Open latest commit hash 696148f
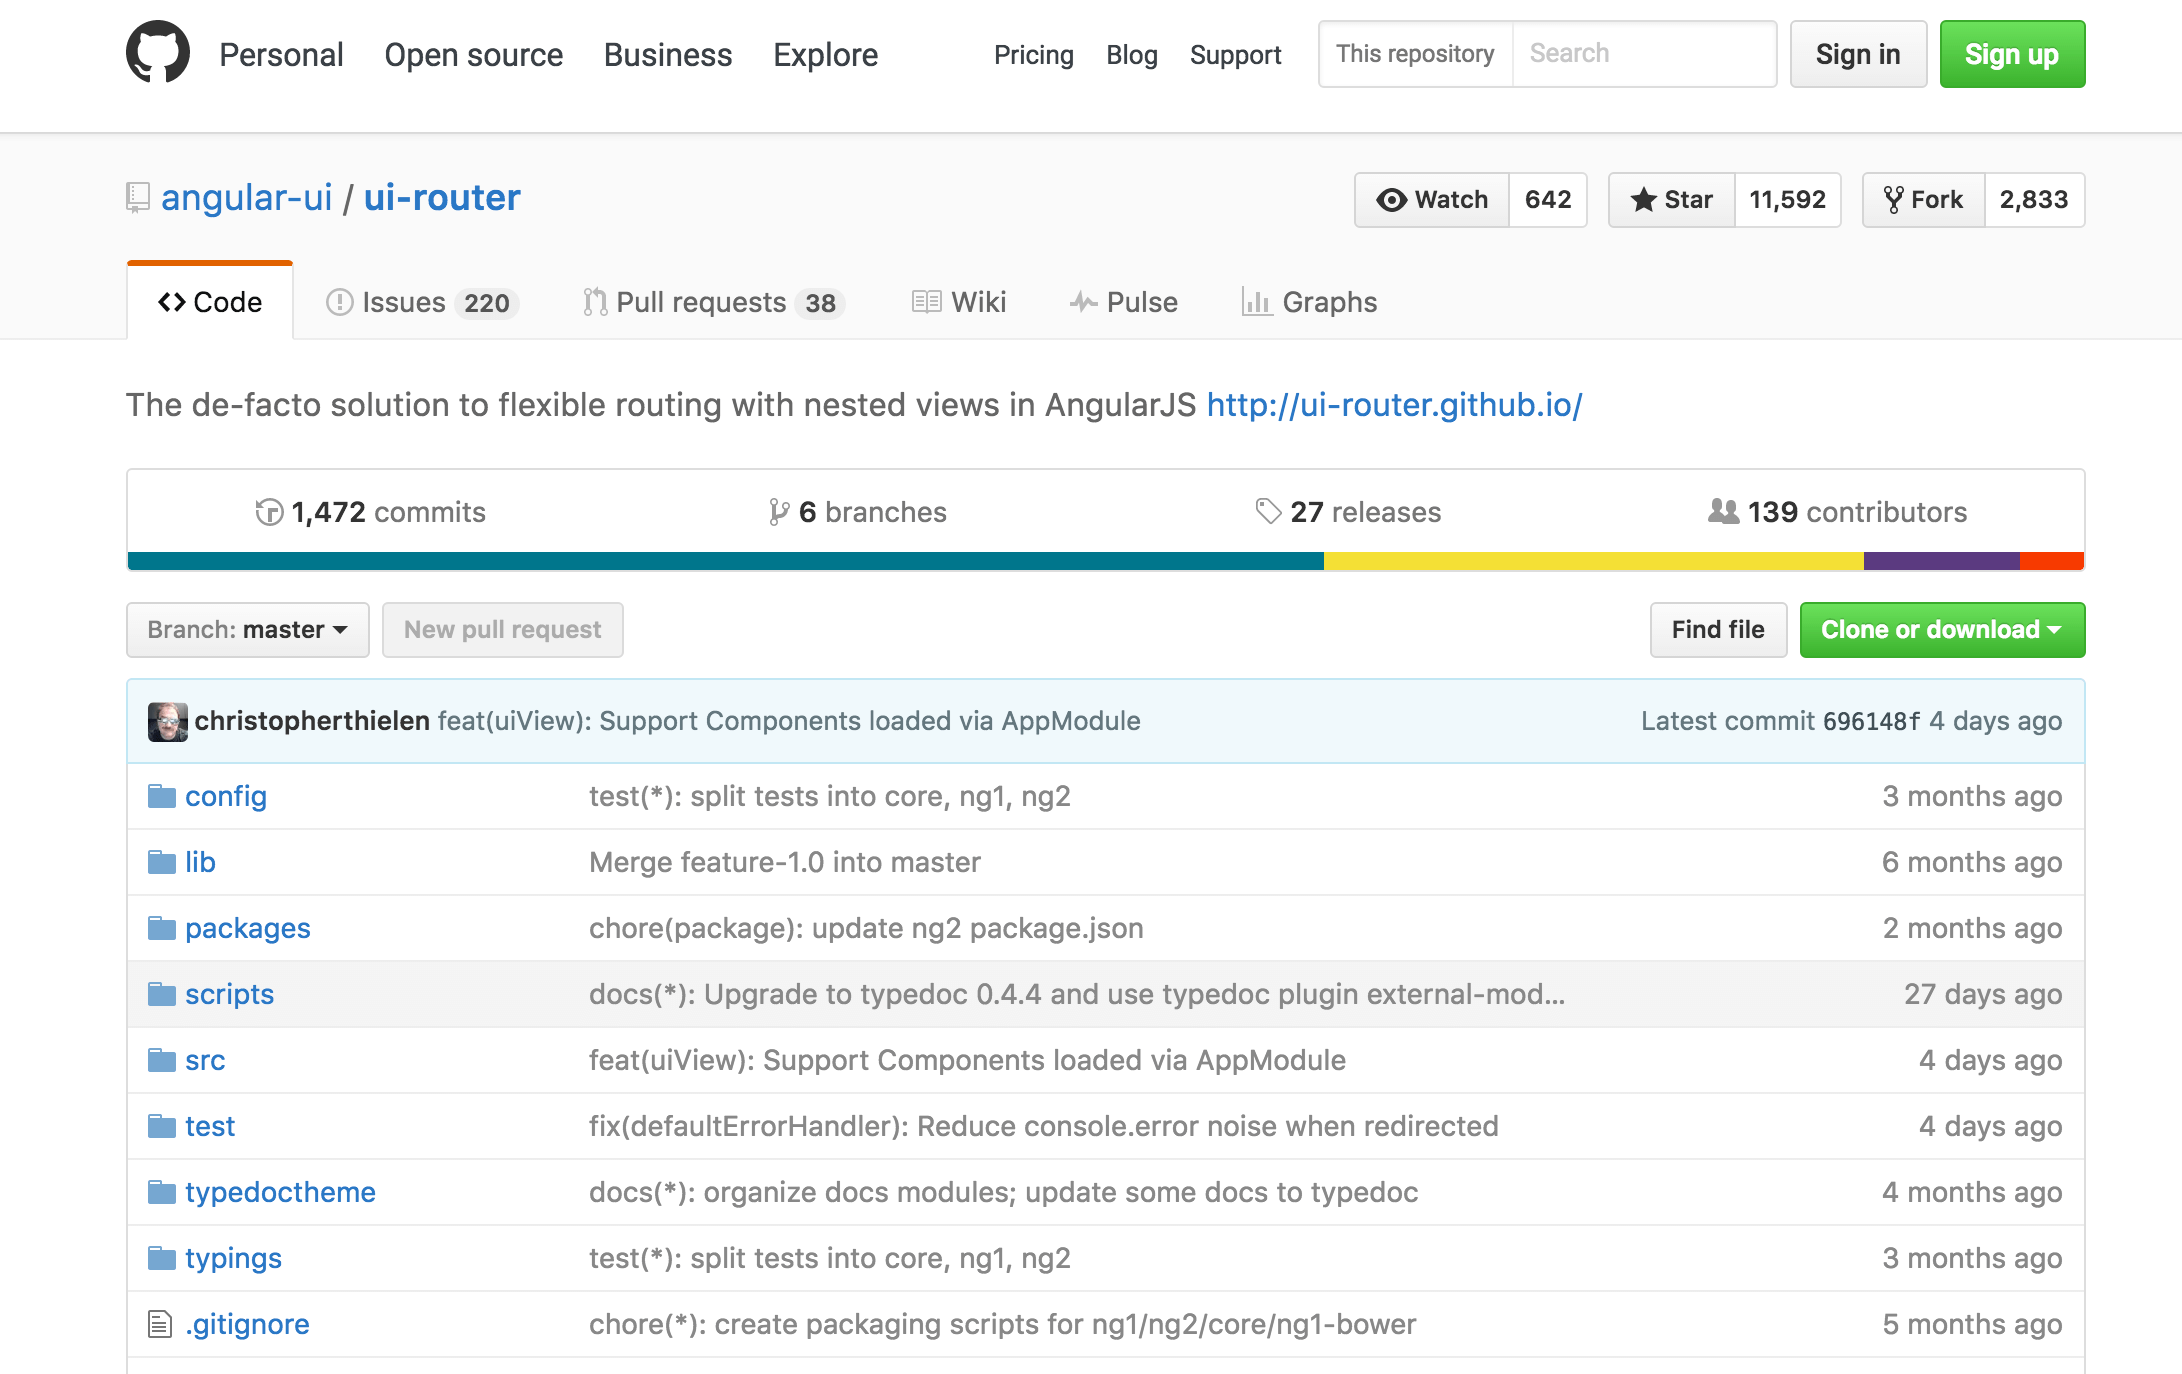This screenshot has height=1374, width=2182. 1871,721
